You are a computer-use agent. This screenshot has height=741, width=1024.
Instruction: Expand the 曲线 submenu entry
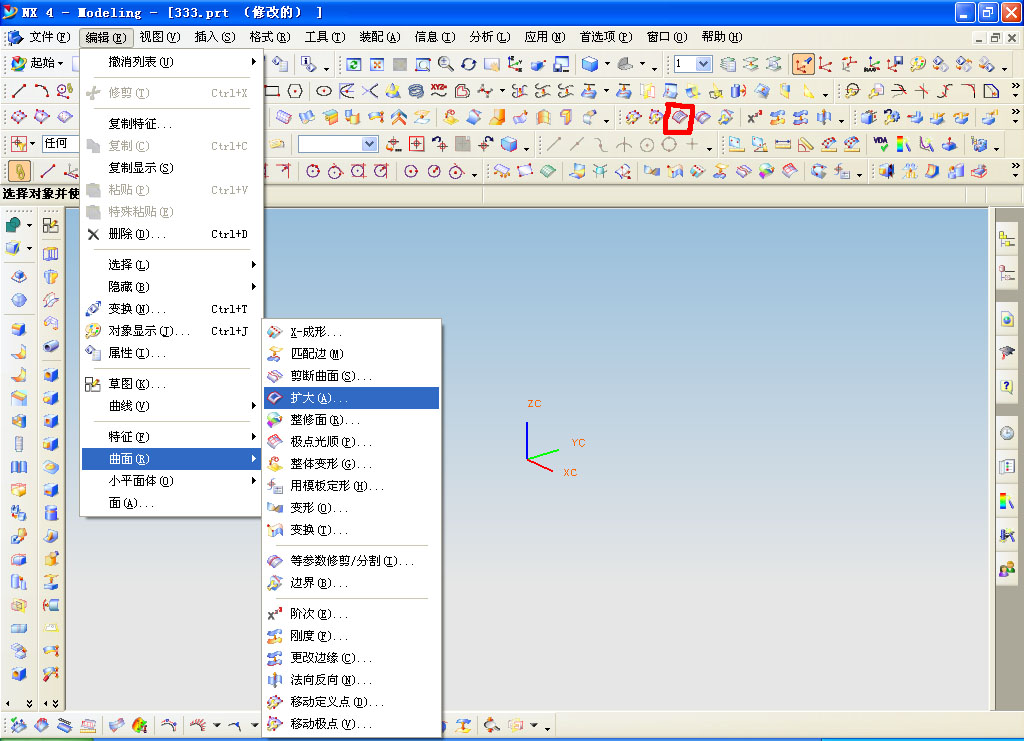coord(171,406)
